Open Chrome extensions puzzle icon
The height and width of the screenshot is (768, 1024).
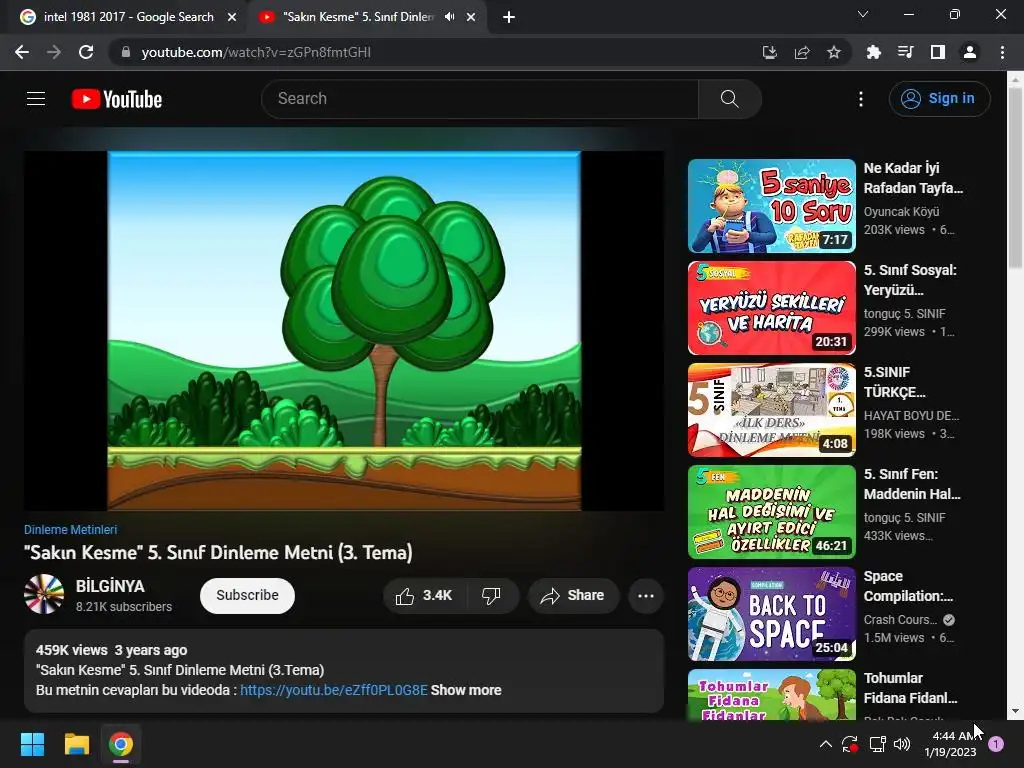(873, 52)
